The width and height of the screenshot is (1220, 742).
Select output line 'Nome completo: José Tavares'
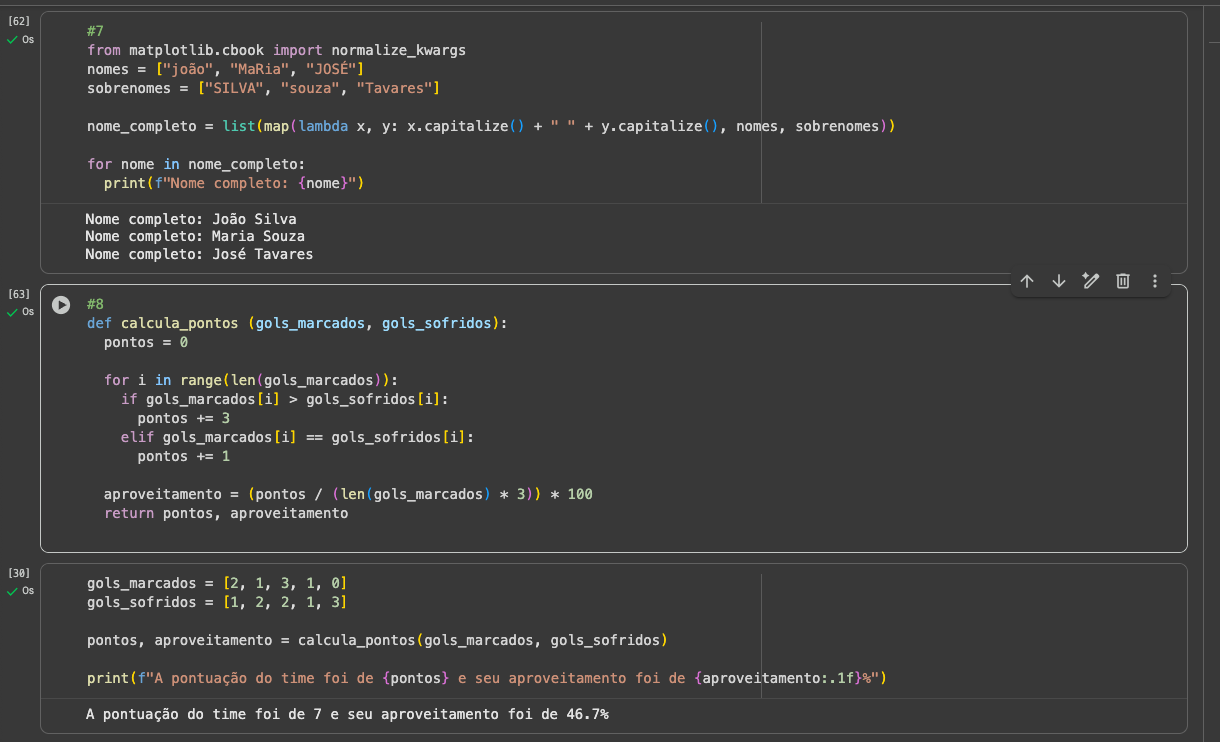tap(199, 255)
